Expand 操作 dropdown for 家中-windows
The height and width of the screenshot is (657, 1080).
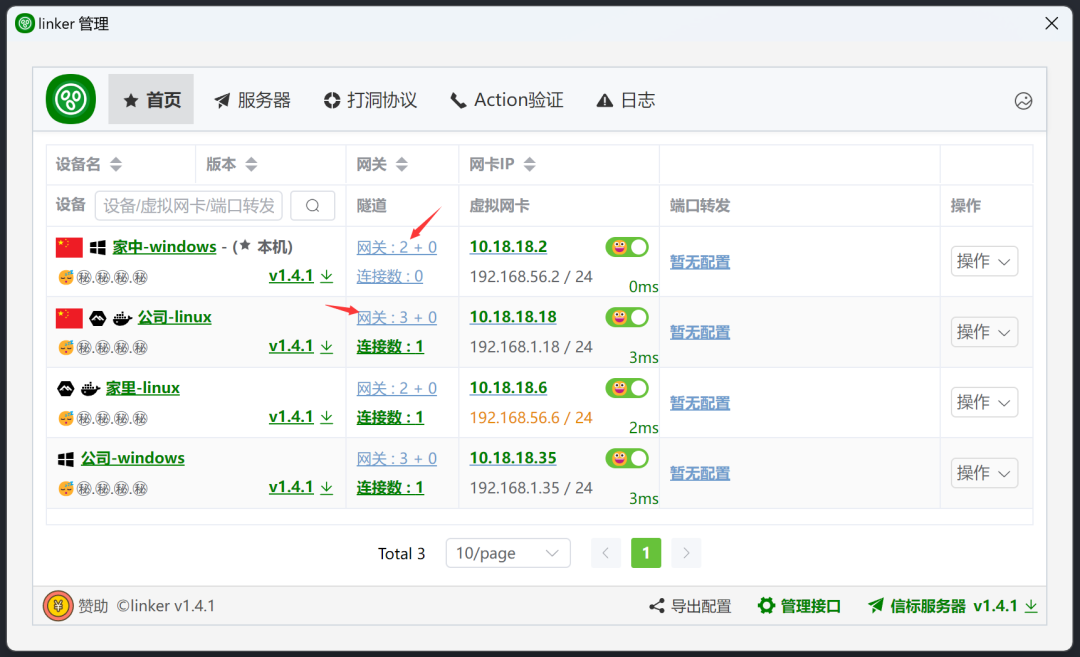(984, 261)
